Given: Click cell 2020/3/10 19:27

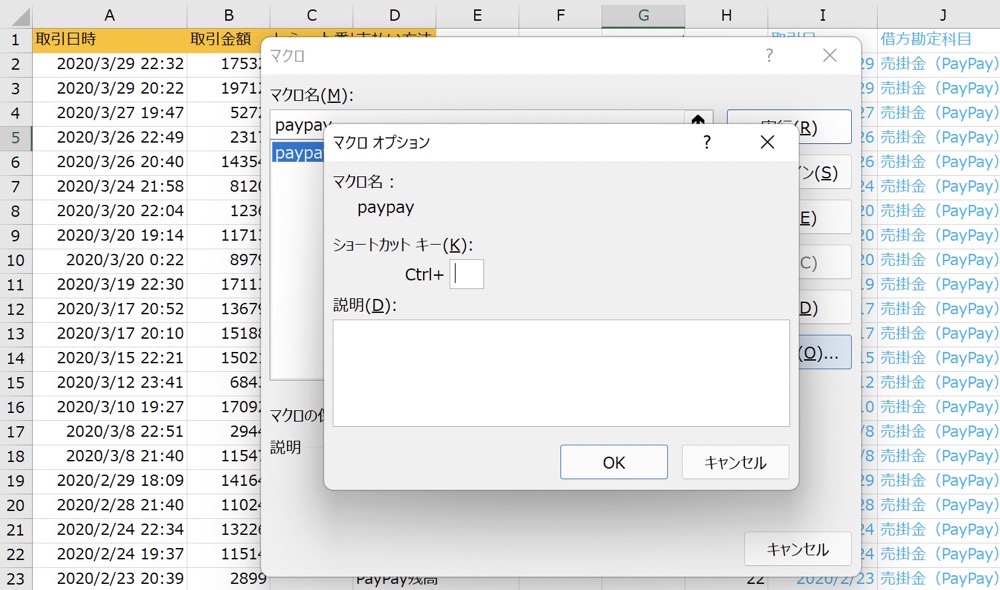Looking at the screenshot, I should click(110, 407).
